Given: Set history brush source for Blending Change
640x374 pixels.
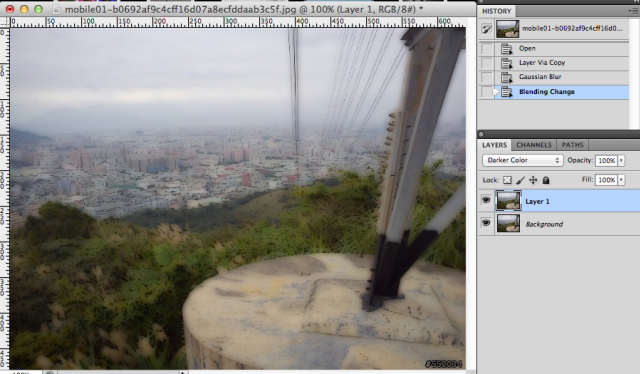Looking at the screenshot, I should (x=487, y=92).
